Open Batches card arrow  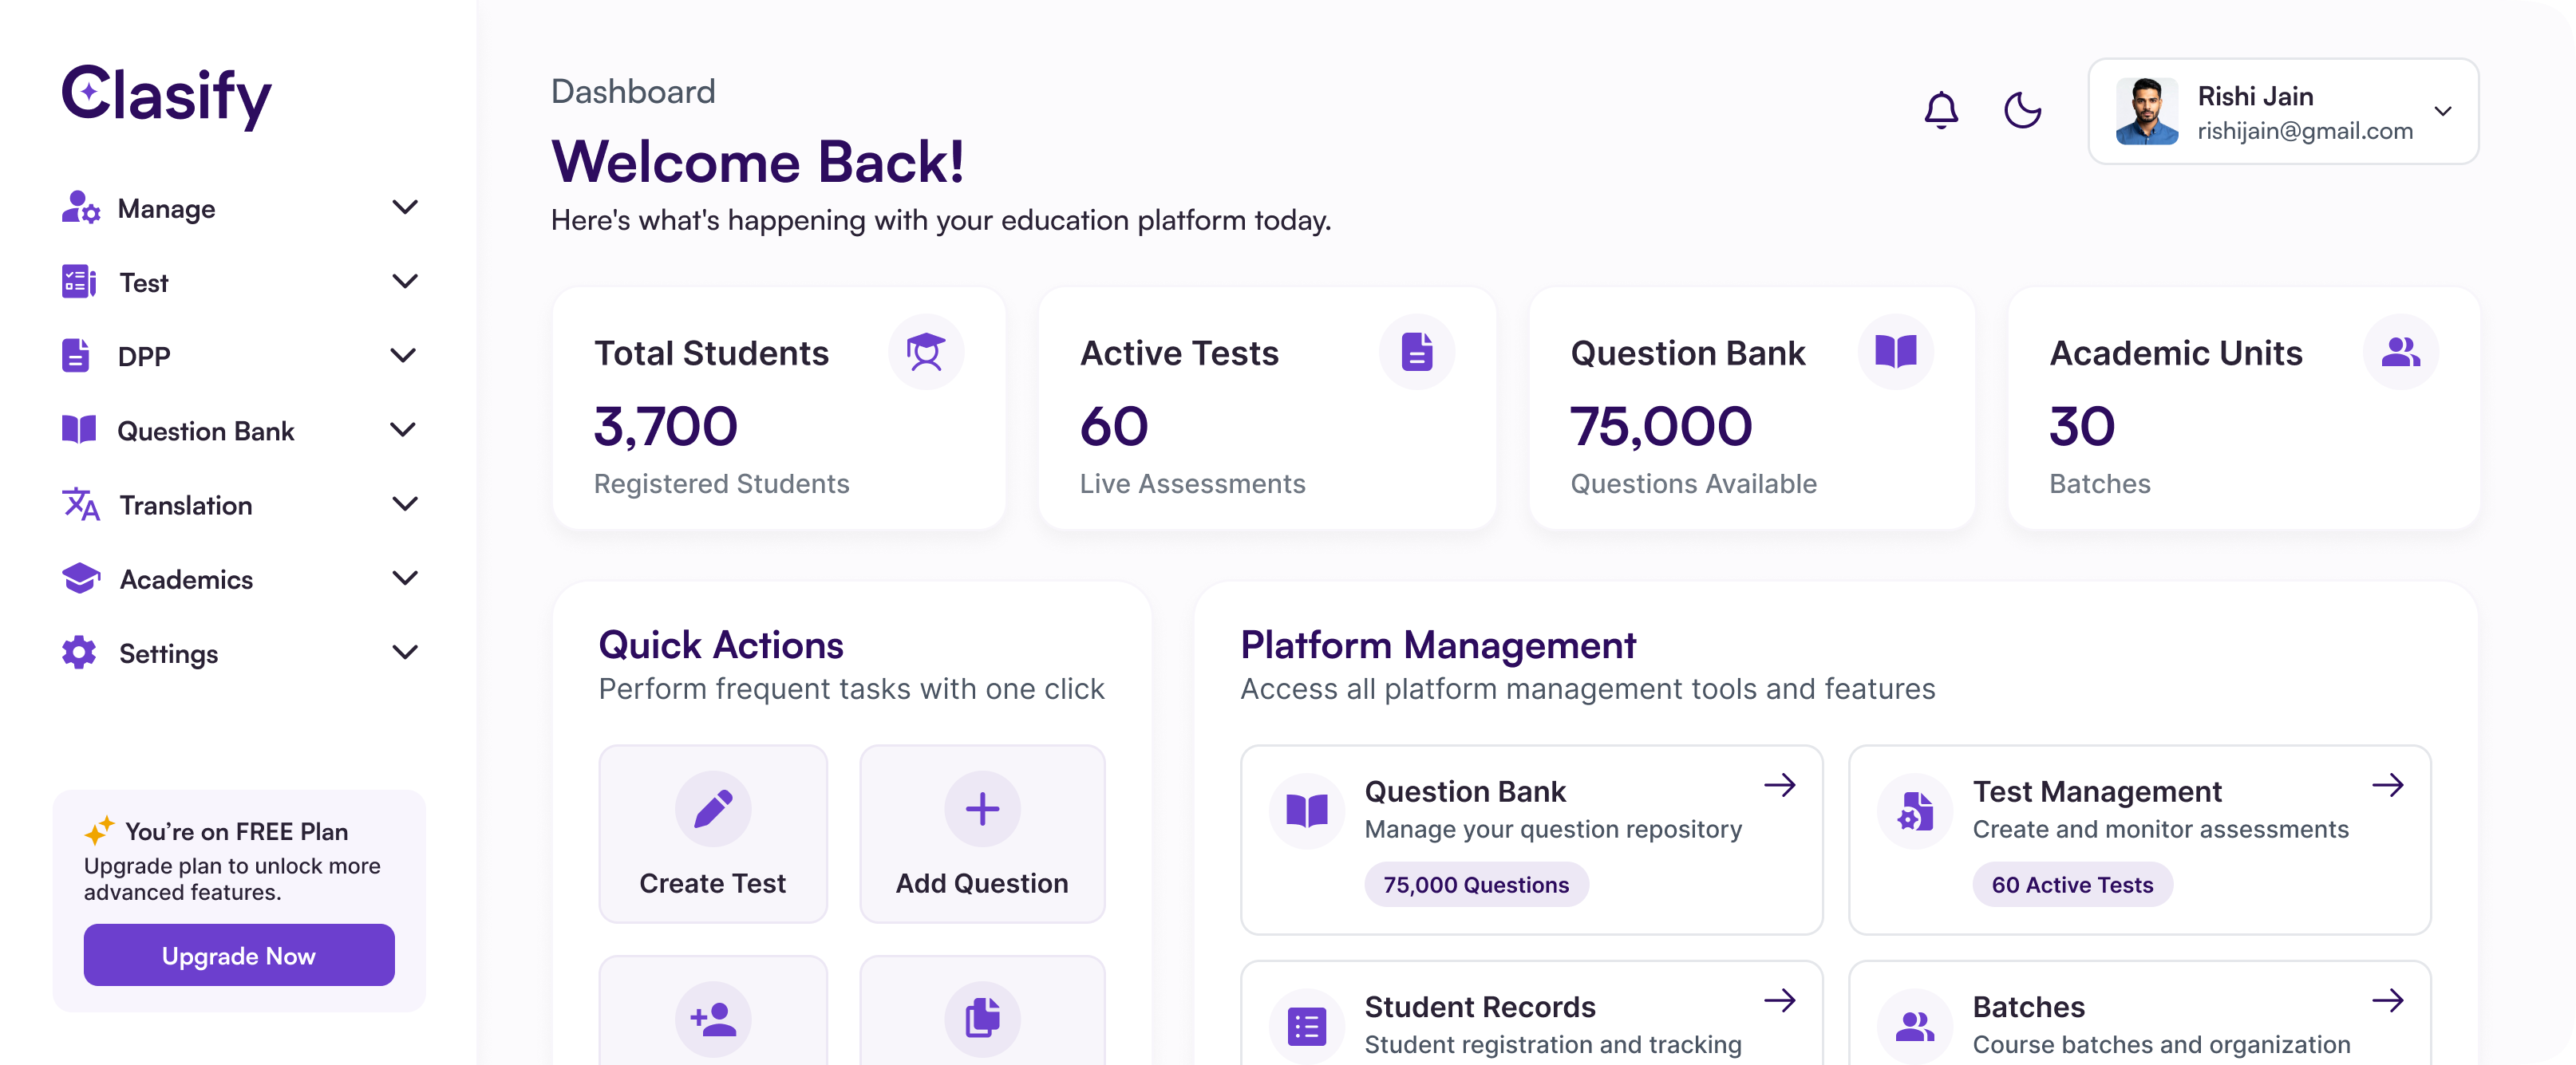point(2388,1000)
